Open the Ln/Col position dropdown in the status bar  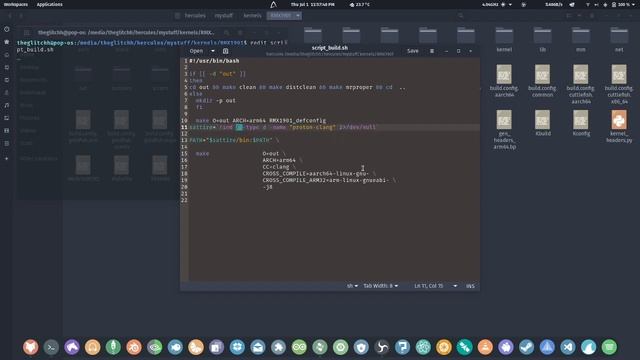(x=436, y=286)
